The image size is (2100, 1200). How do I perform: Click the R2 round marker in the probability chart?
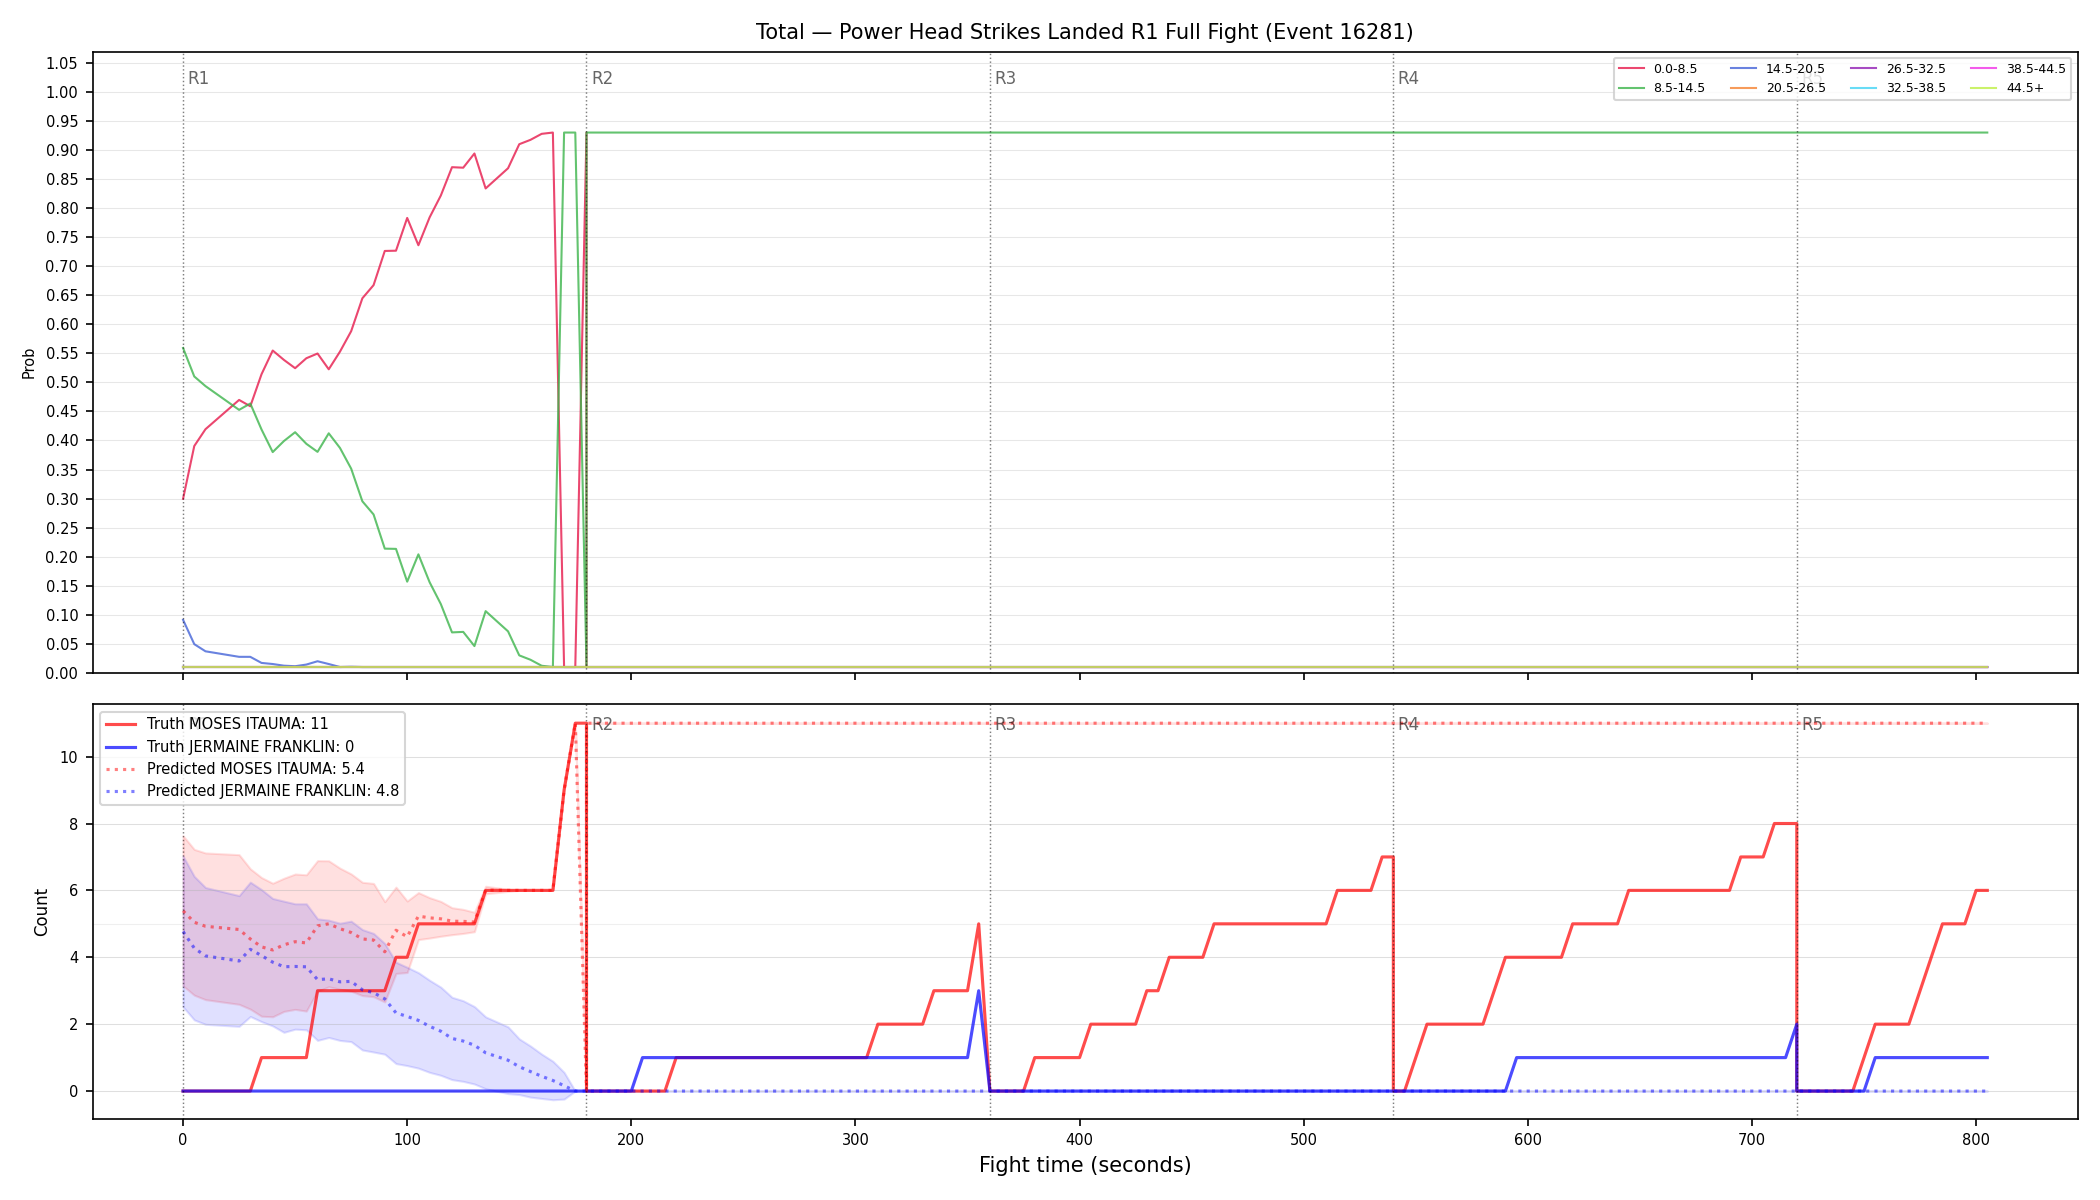click(602, 78)
